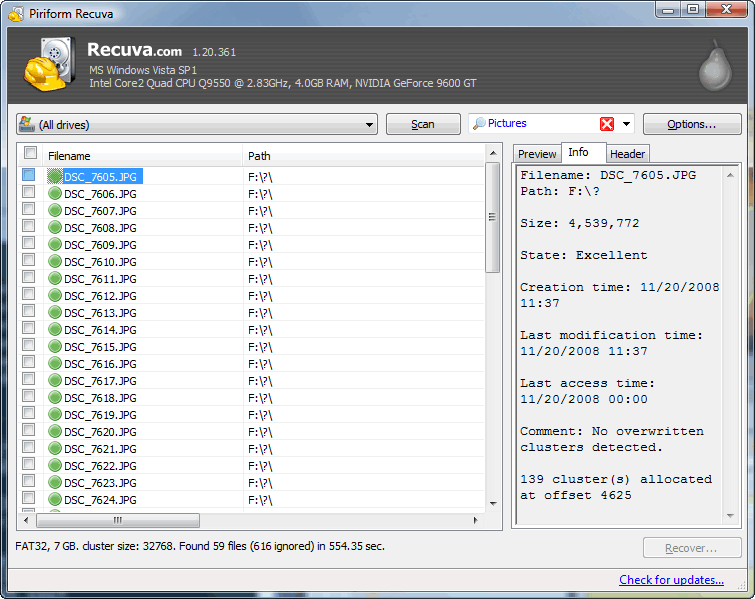This screenshot has width=755, height=599.
Task: Sort by the Filename column header
Action: coord(143,156)
